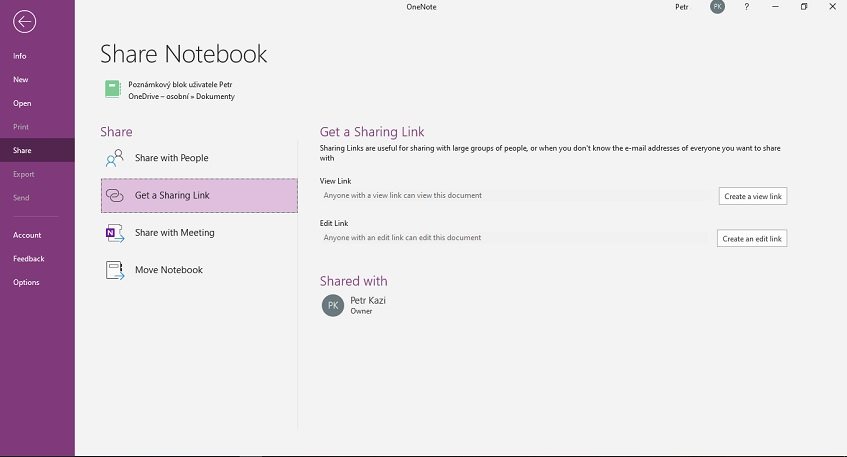Click the Share with People icon
847x457 pixels.
pyautogui.click(x=115, y=158)
